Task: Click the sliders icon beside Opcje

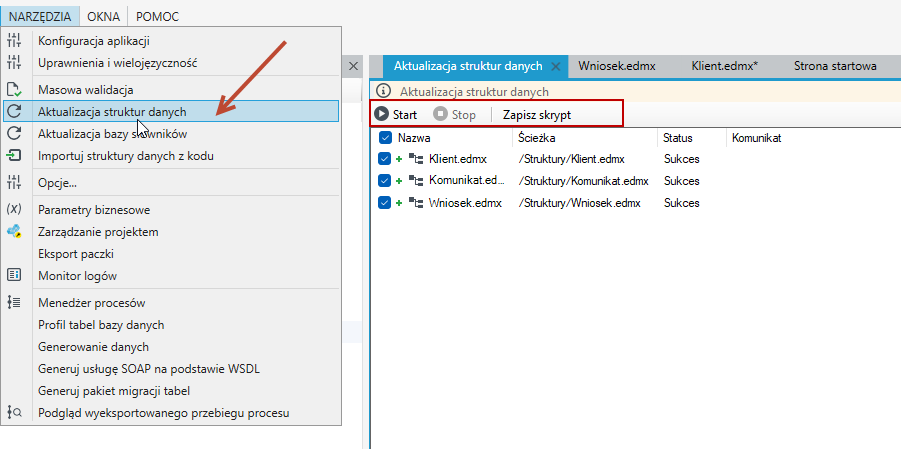Action: tap(14, 183)
